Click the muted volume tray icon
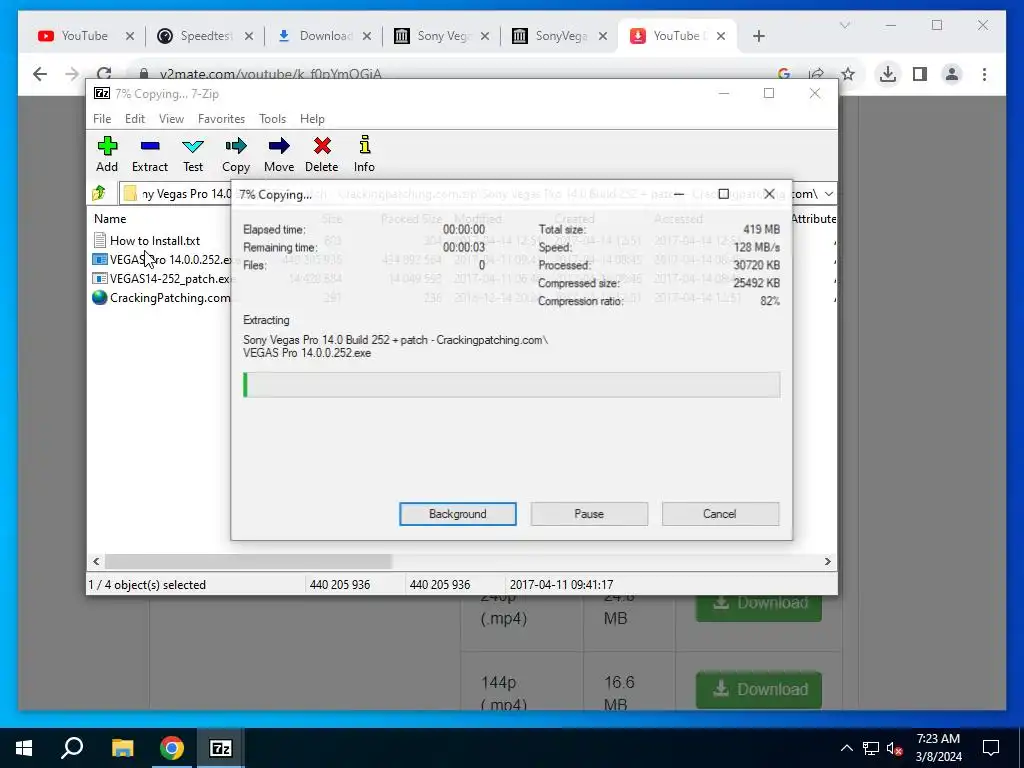This screenshot has width=1024, height=768. [x=895, y=748]
